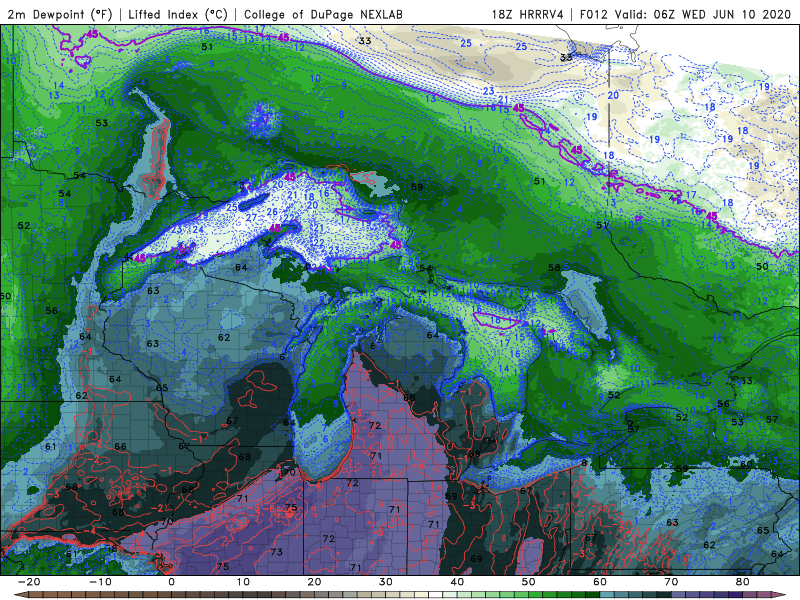This screenshot has width=800, height=600.
Task: Click the '18Z HRRRV4' model run label
Action: click(528, 14)
